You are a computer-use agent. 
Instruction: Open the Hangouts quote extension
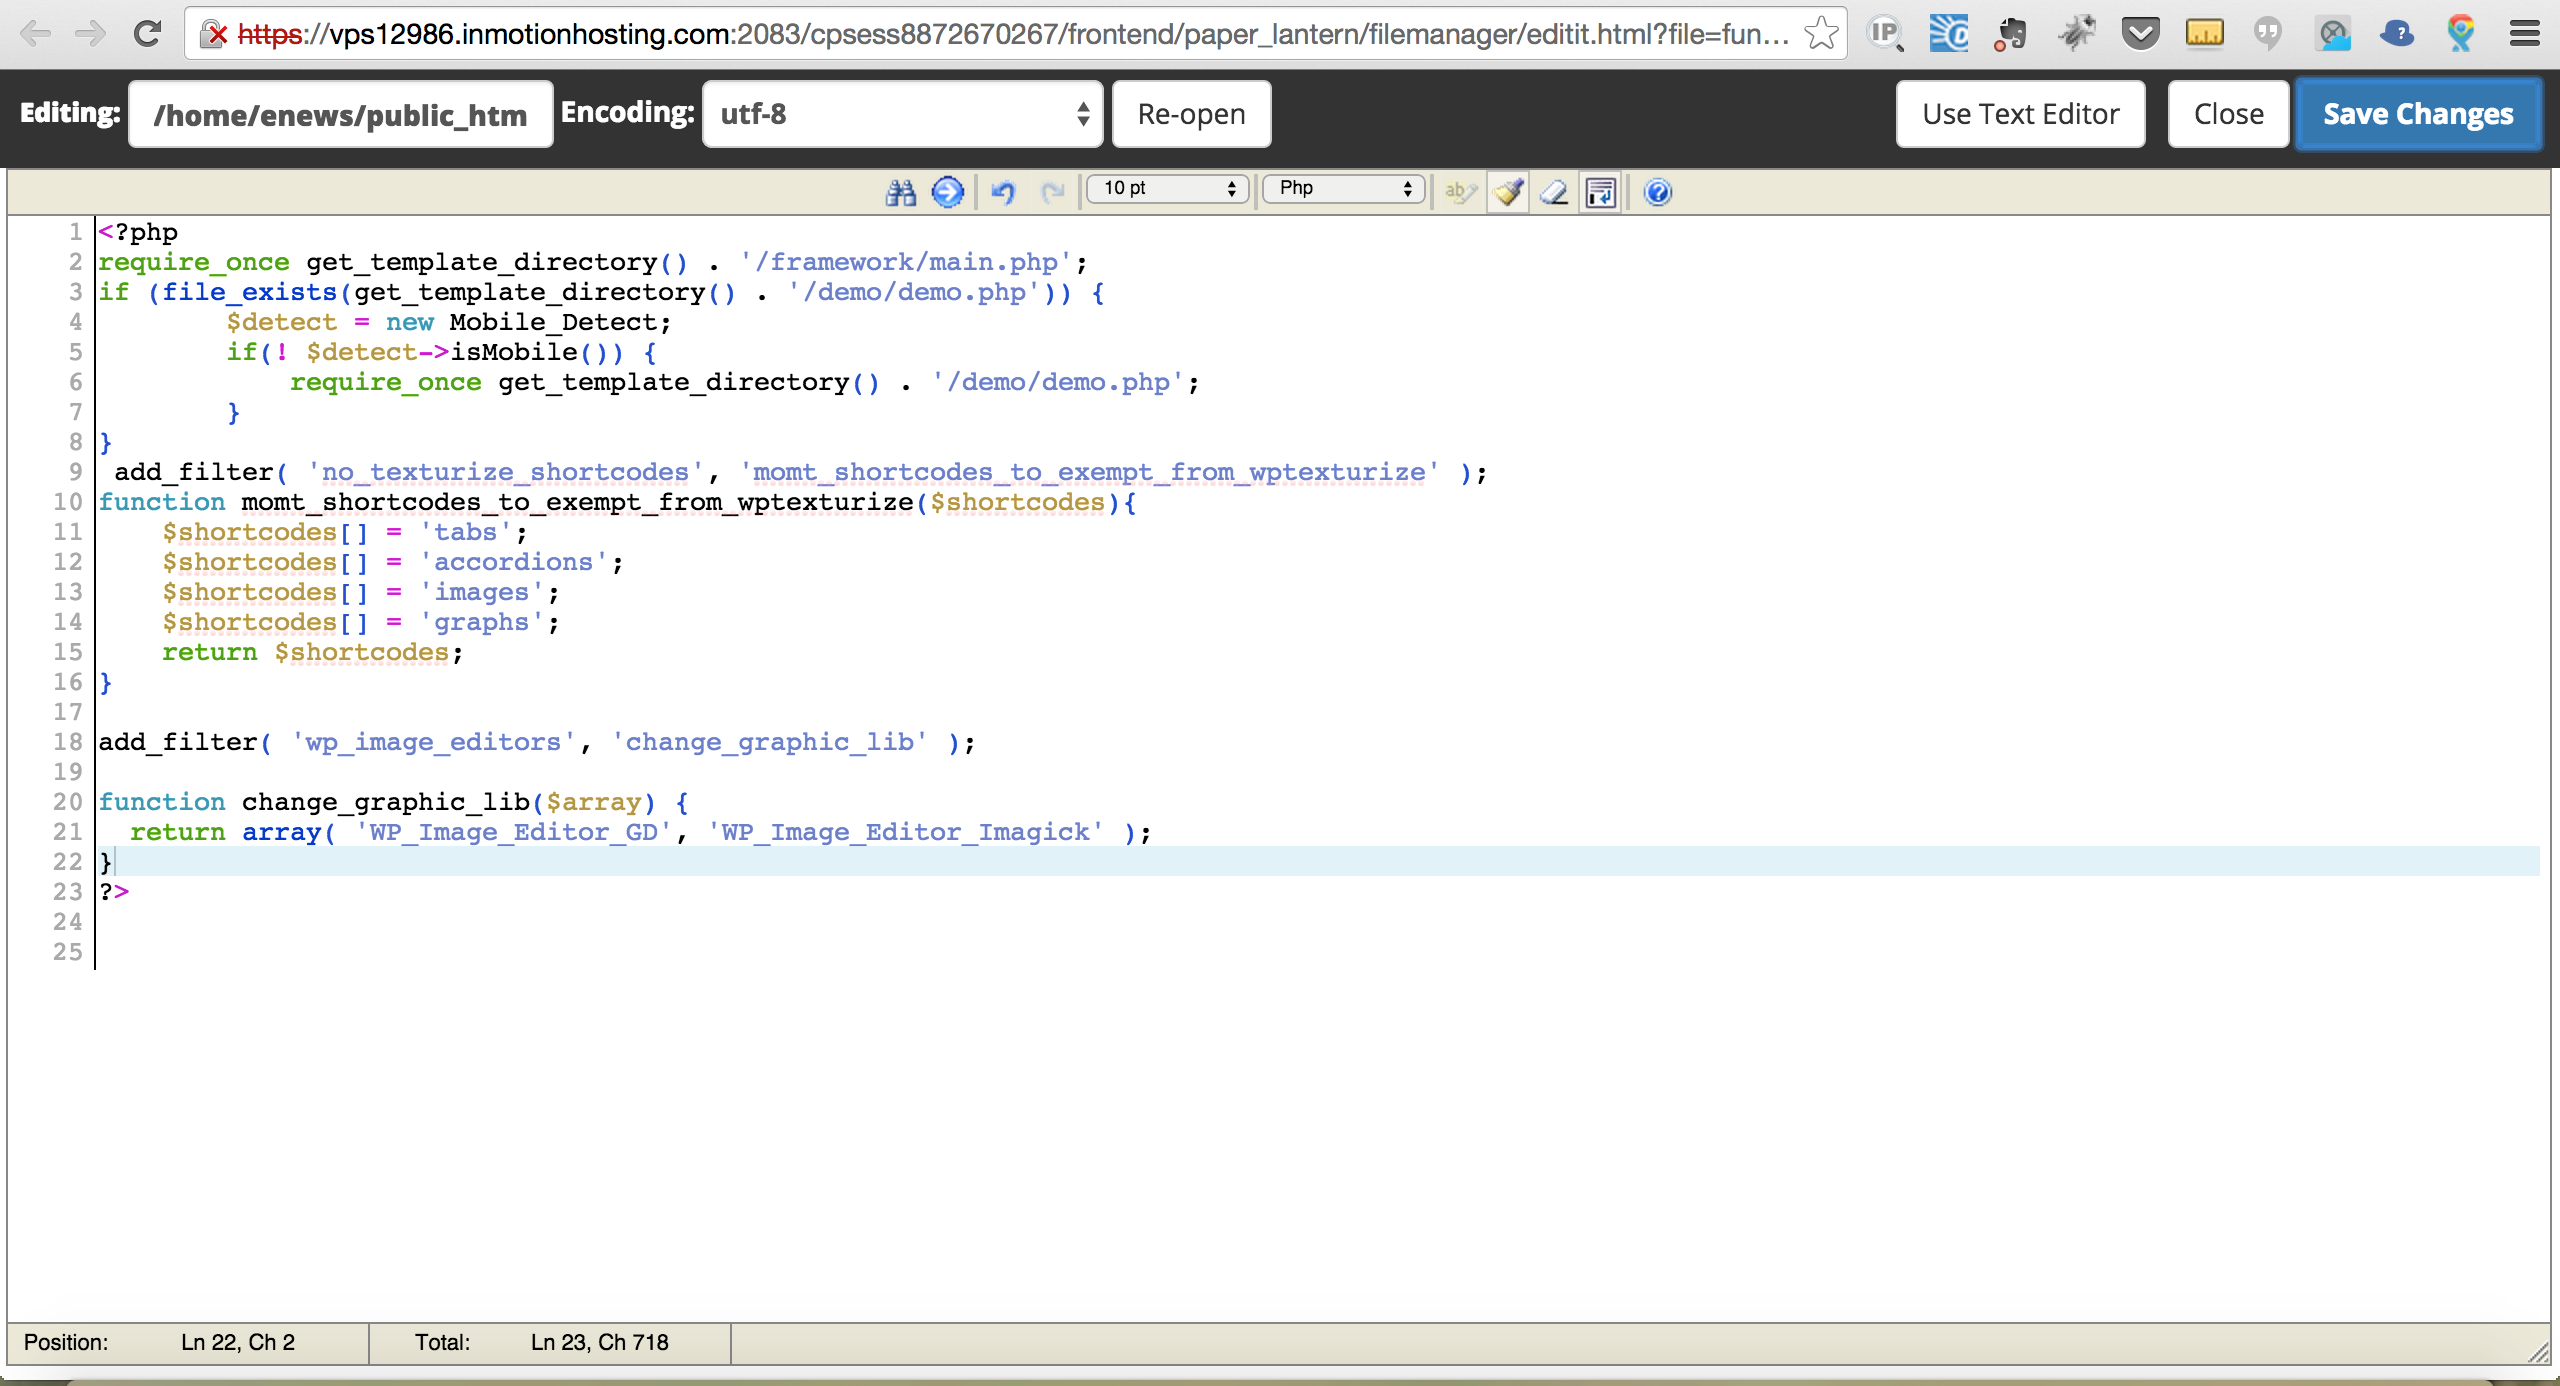[x=2268, y=36]
